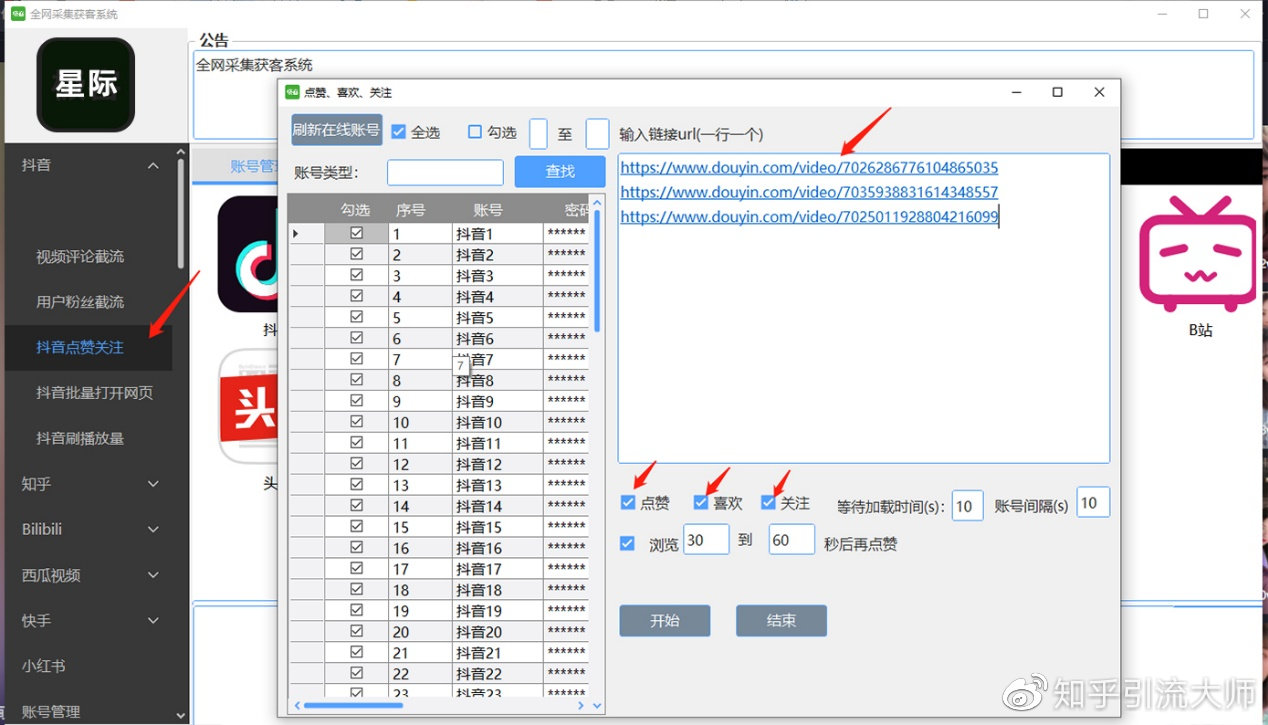Image resolution: width=1268 pixels, height=725 pixels.
Task: Expand the 知乎 sidebar section
Action: 153,484
